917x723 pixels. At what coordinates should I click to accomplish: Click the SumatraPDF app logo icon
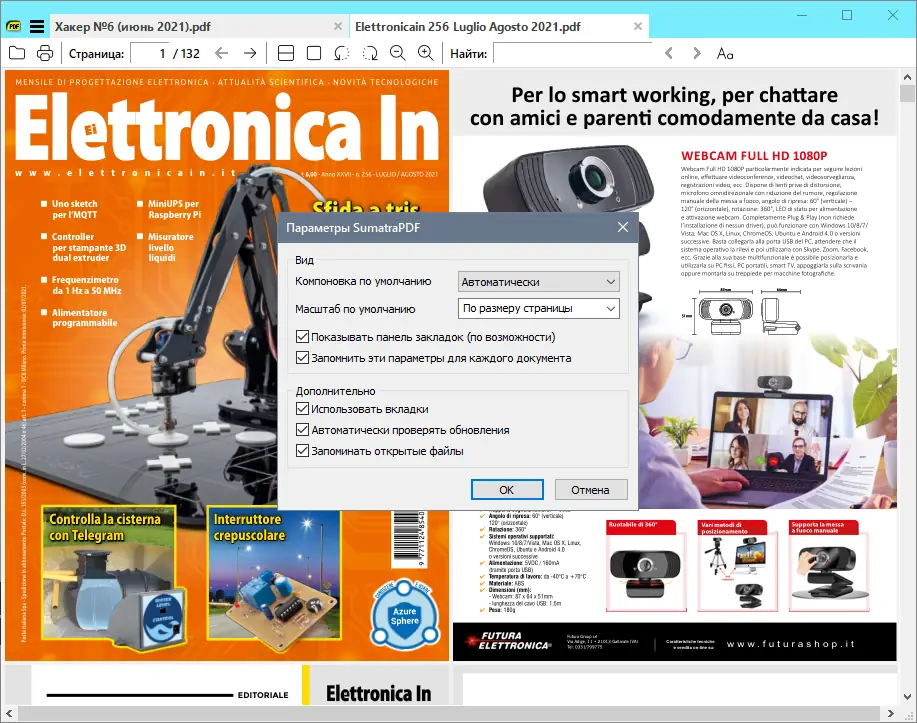pos(13,26)
